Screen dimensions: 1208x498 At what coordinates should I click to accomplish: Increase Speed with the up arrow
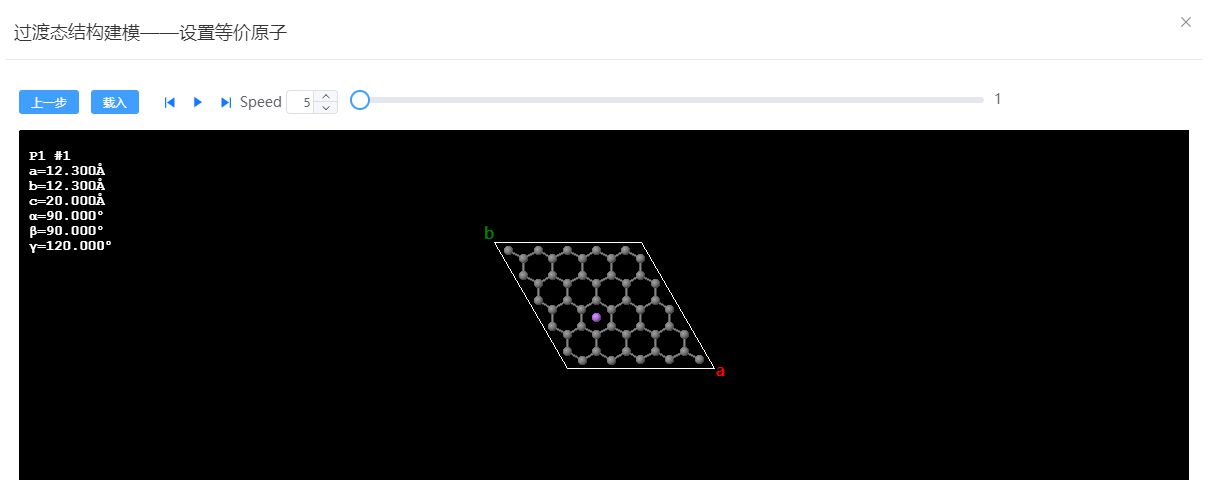[x=326, y=97]
